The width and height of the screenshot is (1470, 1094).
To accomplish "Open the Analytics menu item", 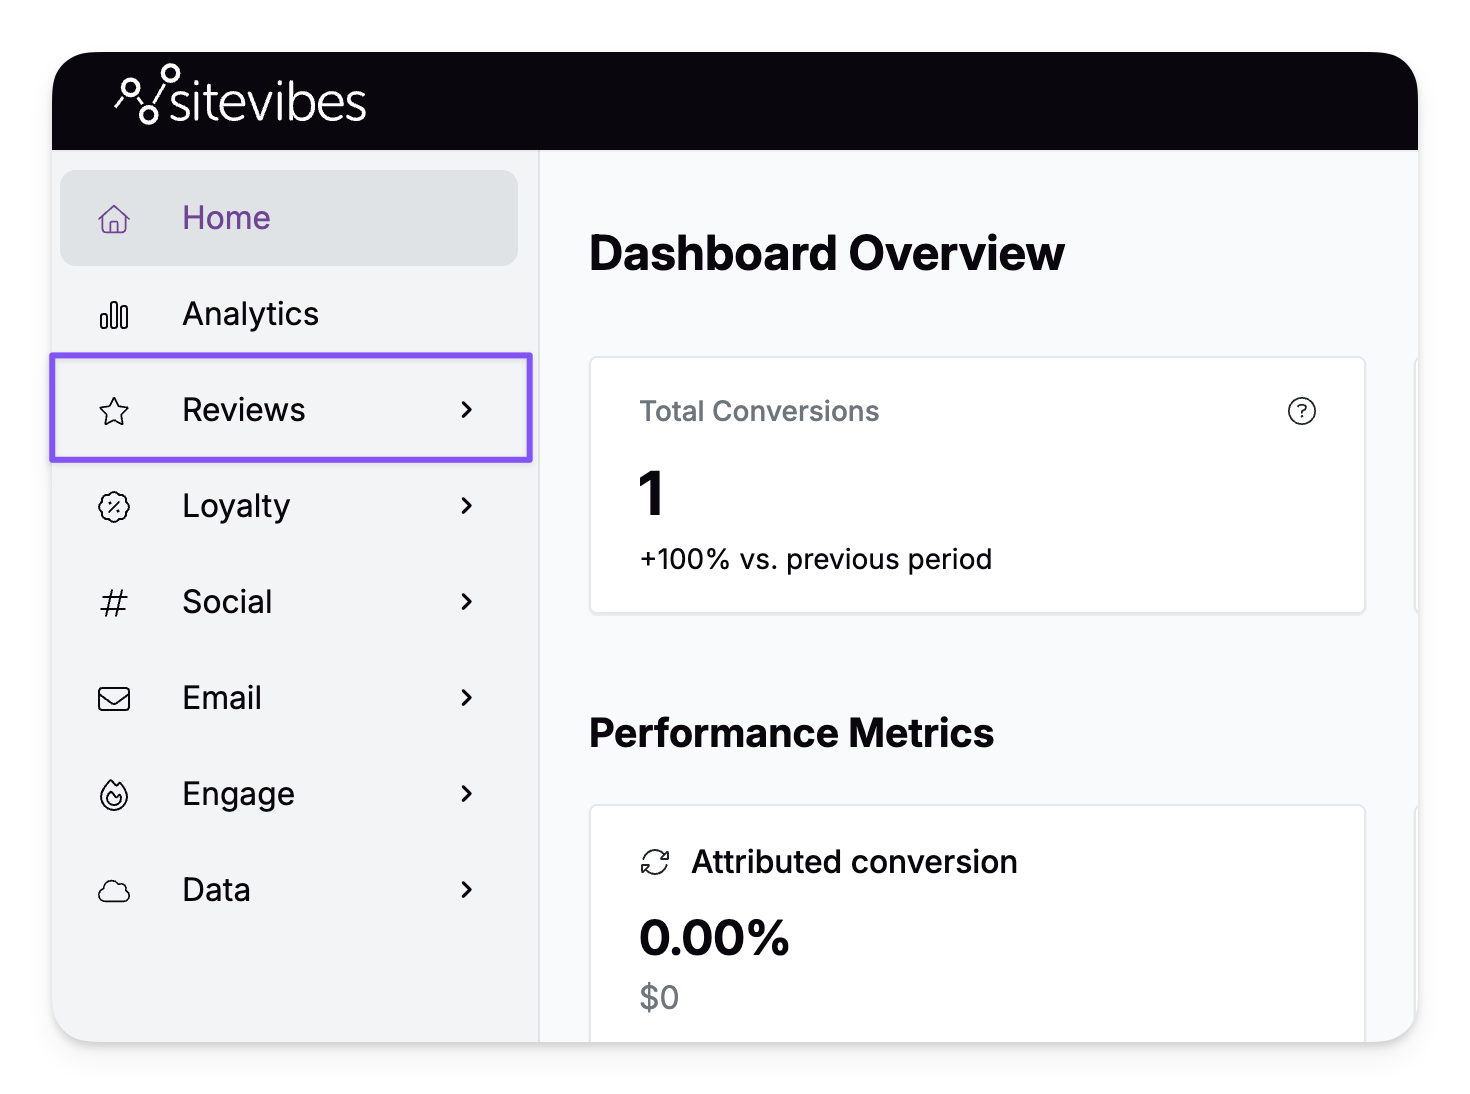I will tap(250, 314).
